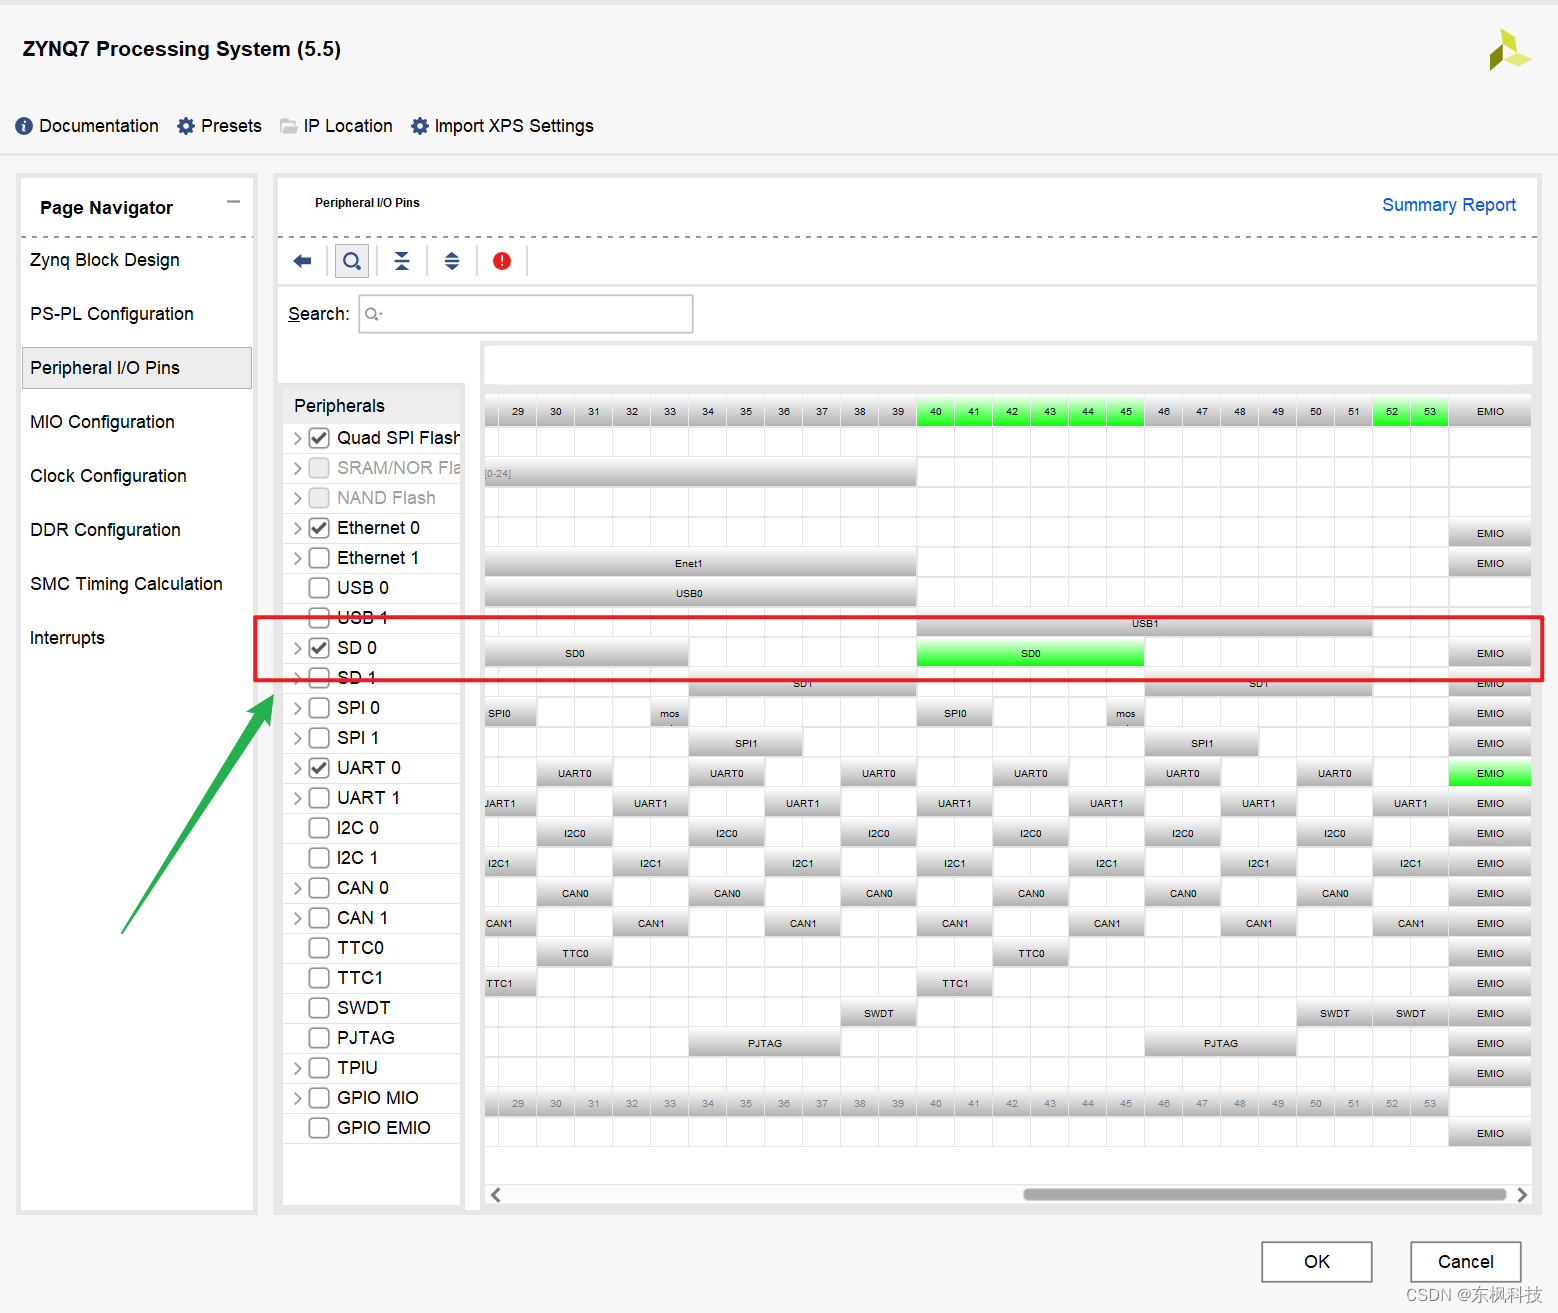Click the OK button
This screenshot has width=1558, height=1313.
[1317, 1262]
